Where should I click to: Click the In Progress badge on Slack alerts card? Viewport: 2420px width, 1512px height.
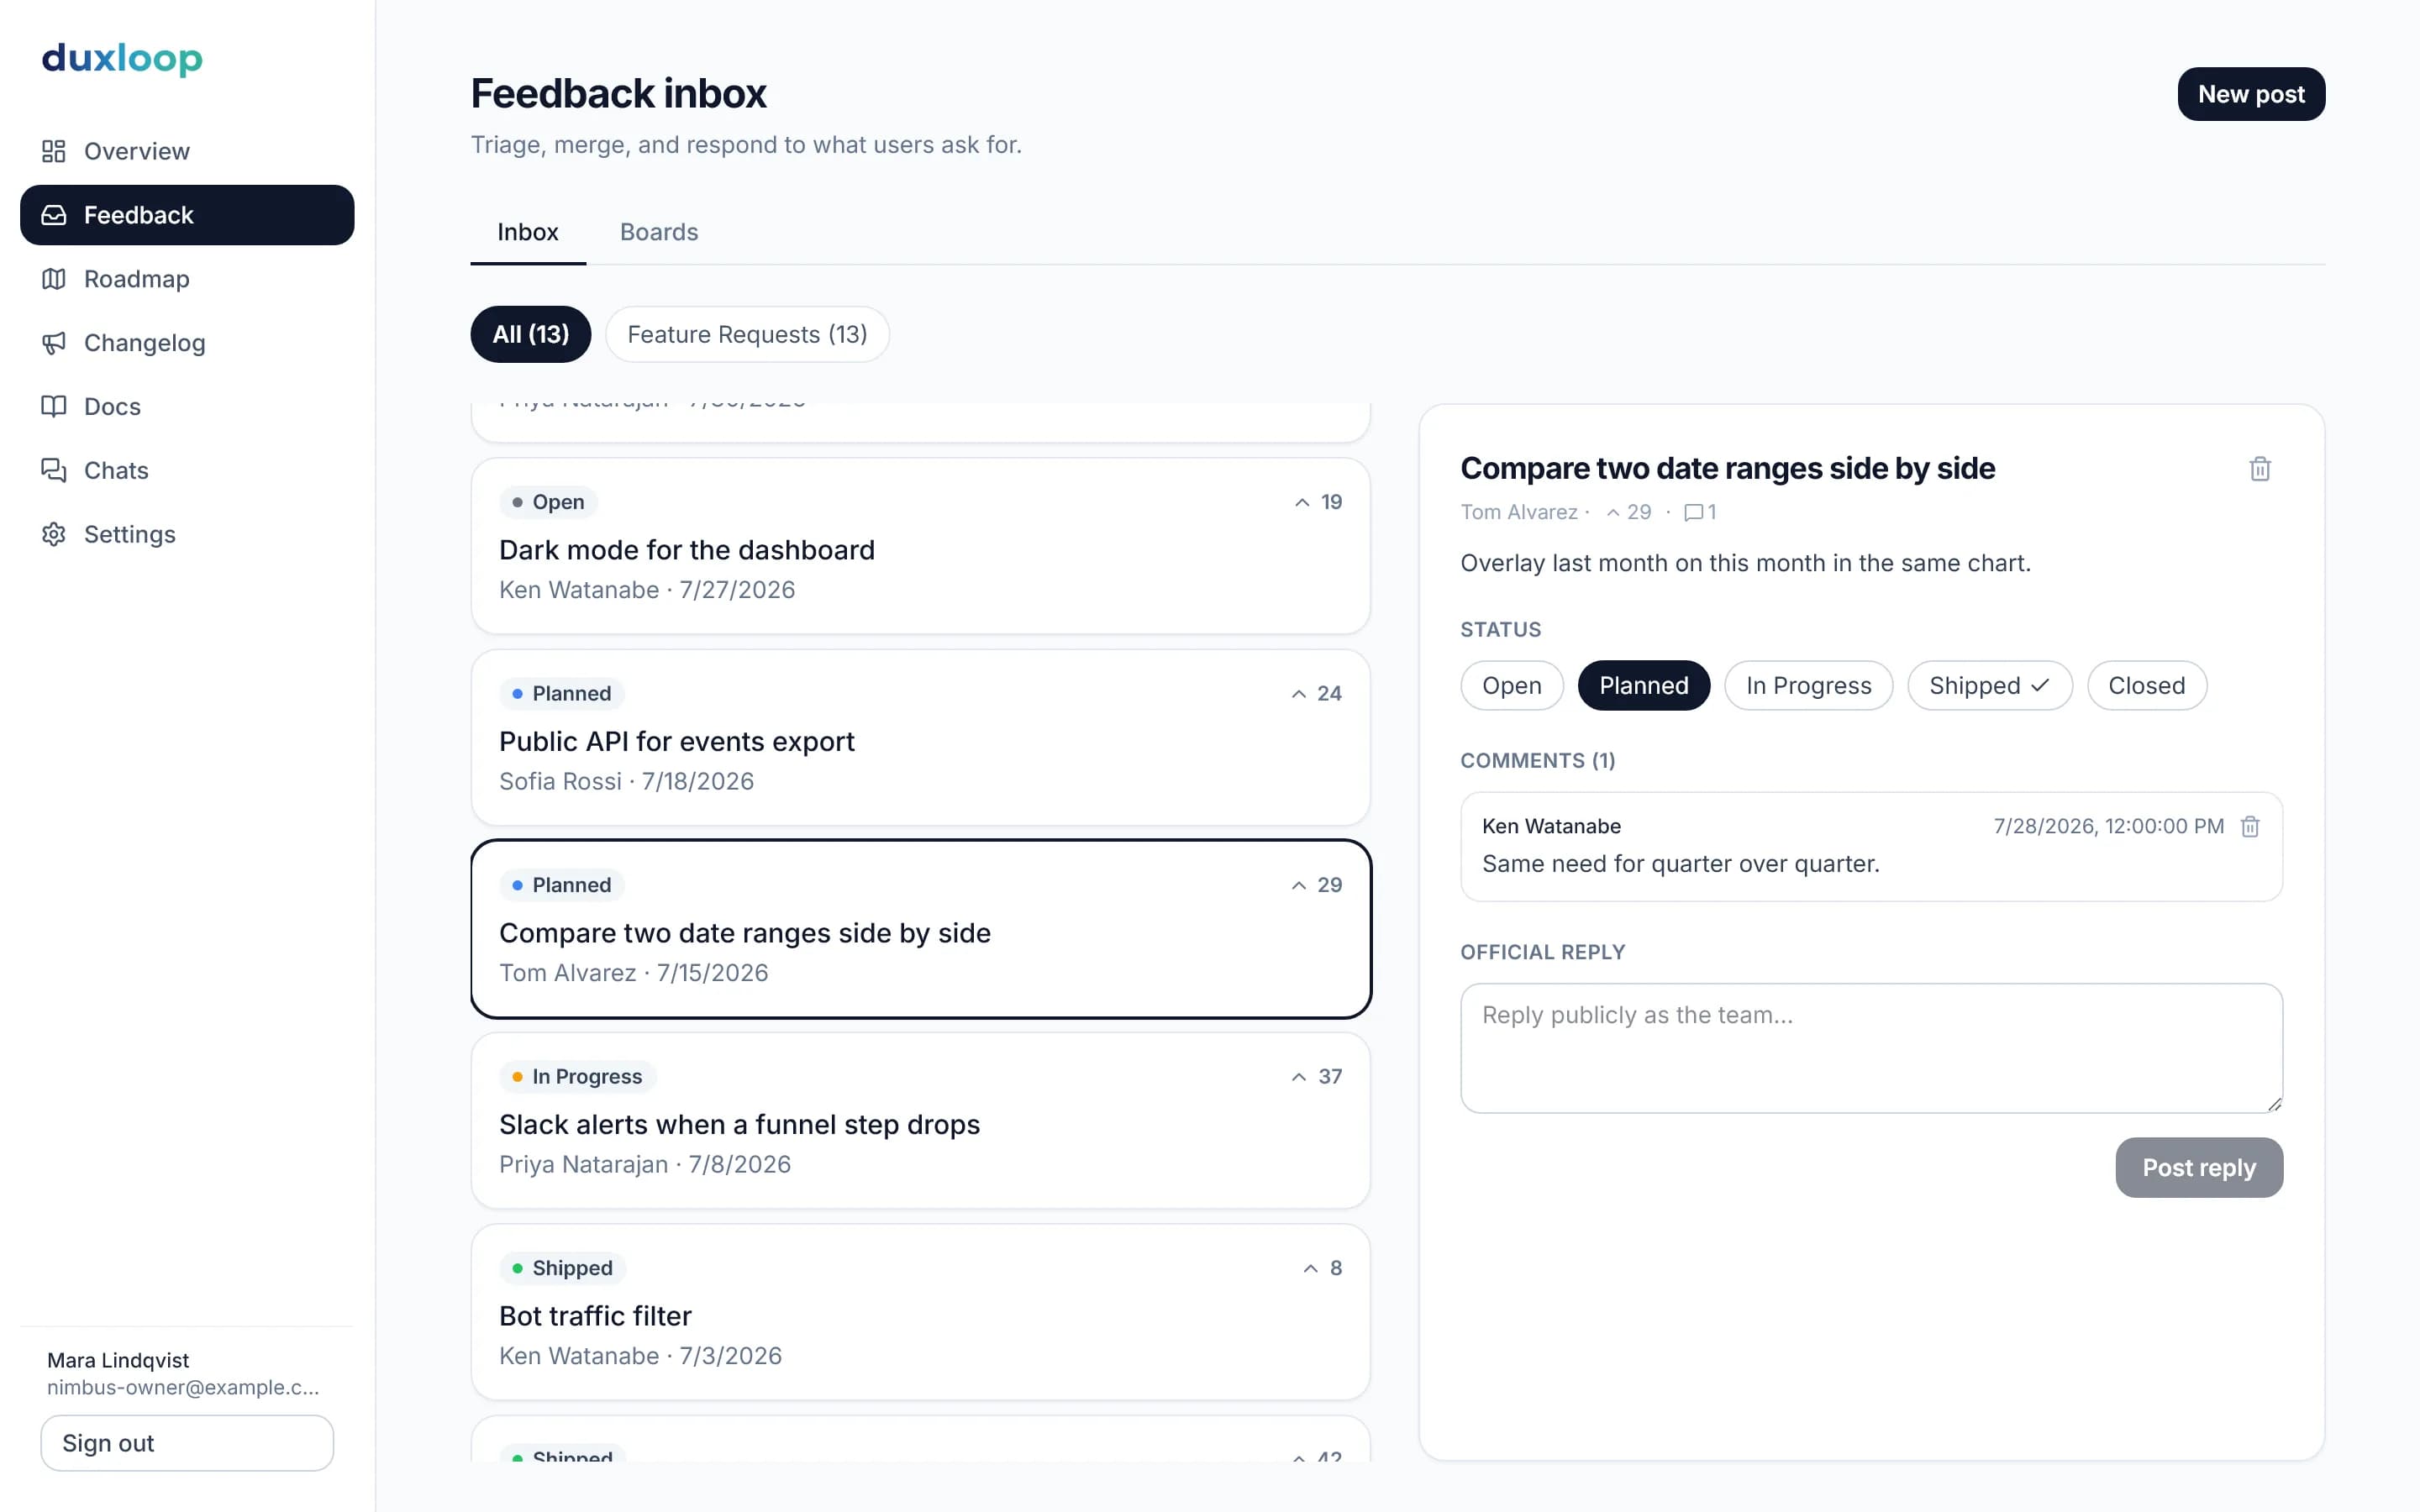[x=577, y=1077]
